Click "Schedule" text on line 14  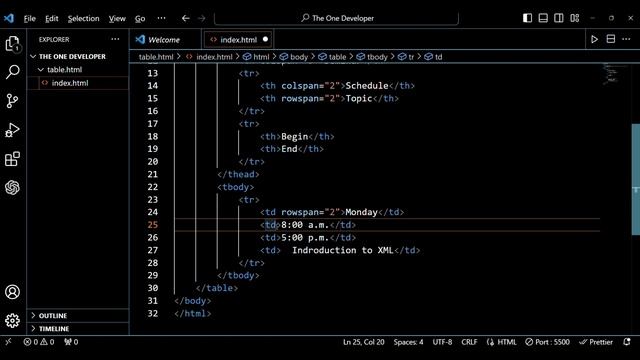[367, 86]
